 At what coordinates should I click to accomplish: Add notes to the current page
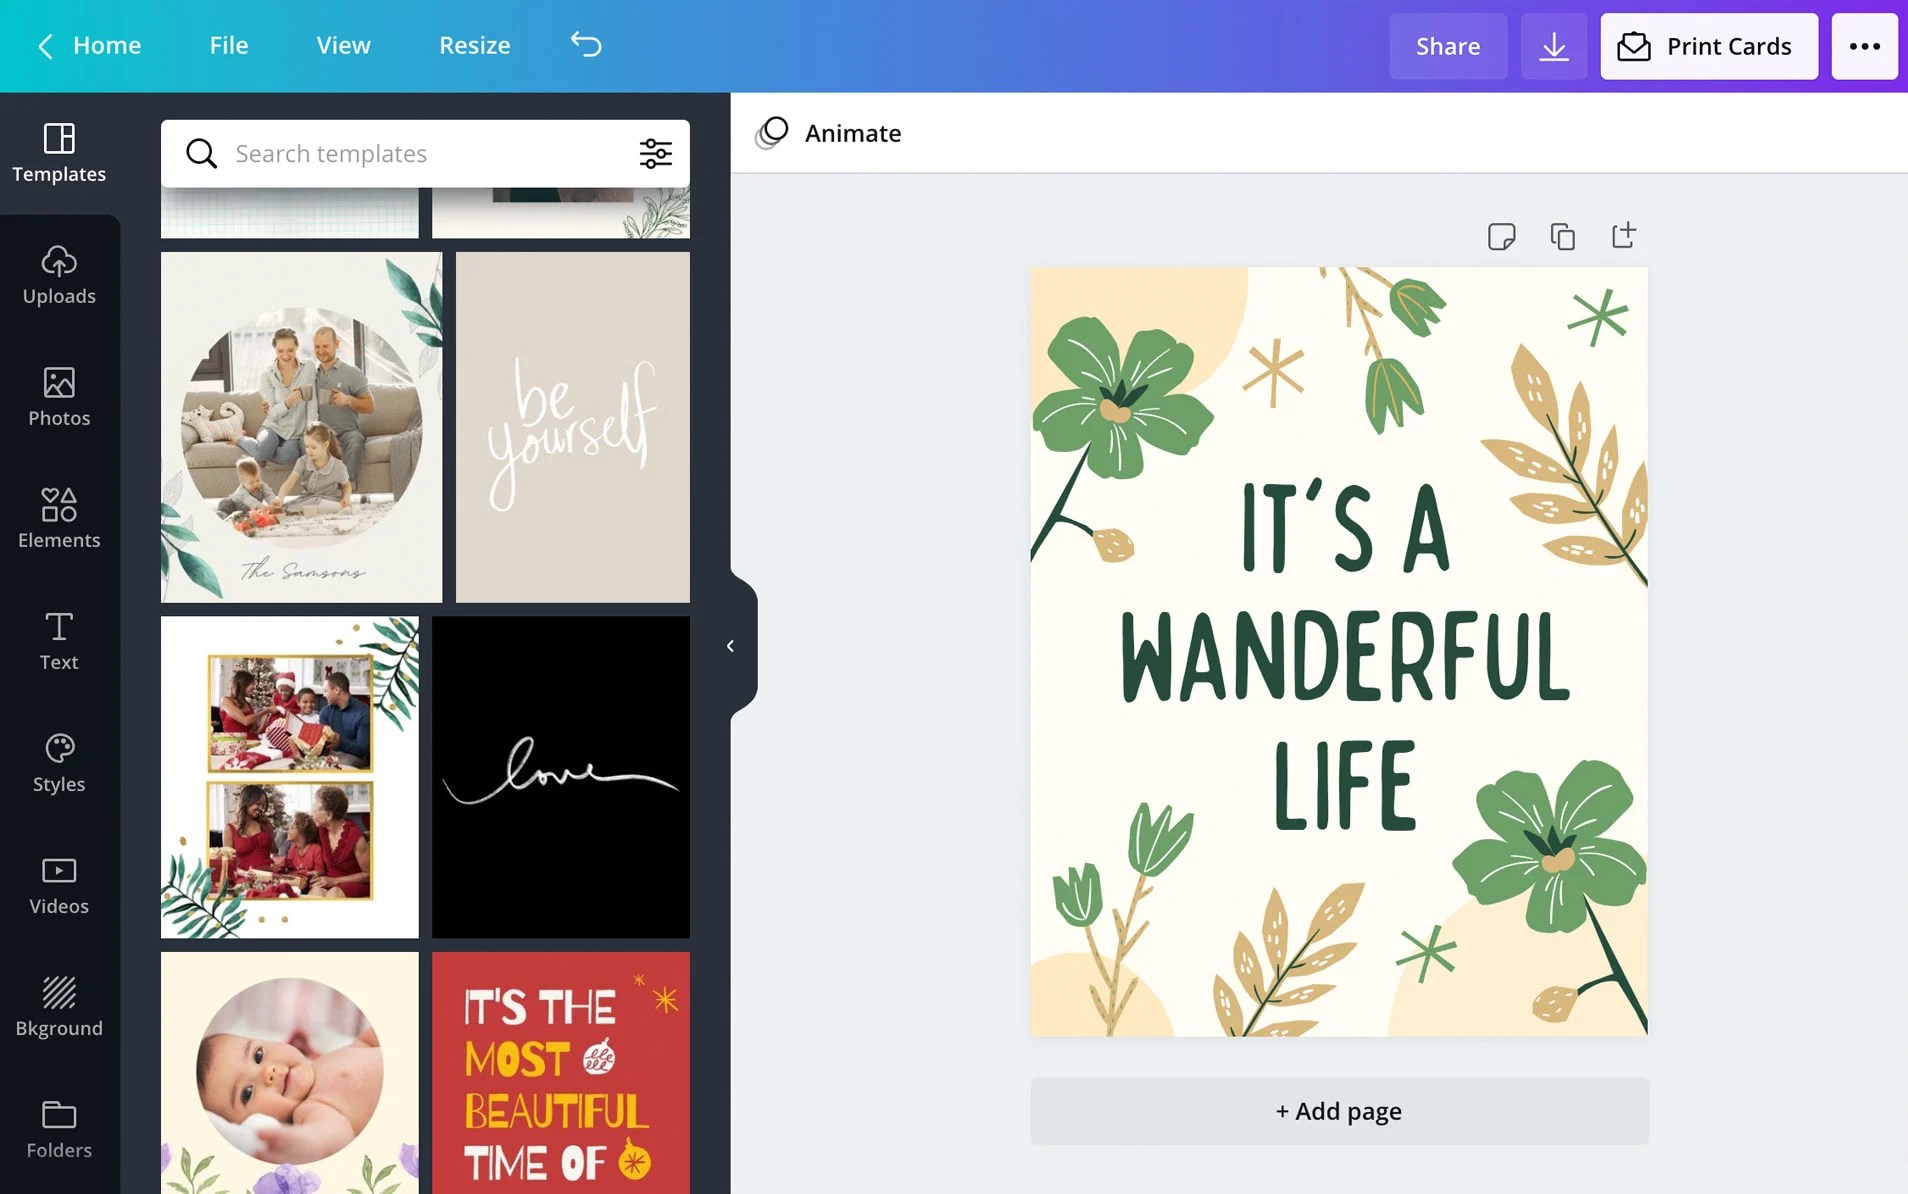point(1502,236)
